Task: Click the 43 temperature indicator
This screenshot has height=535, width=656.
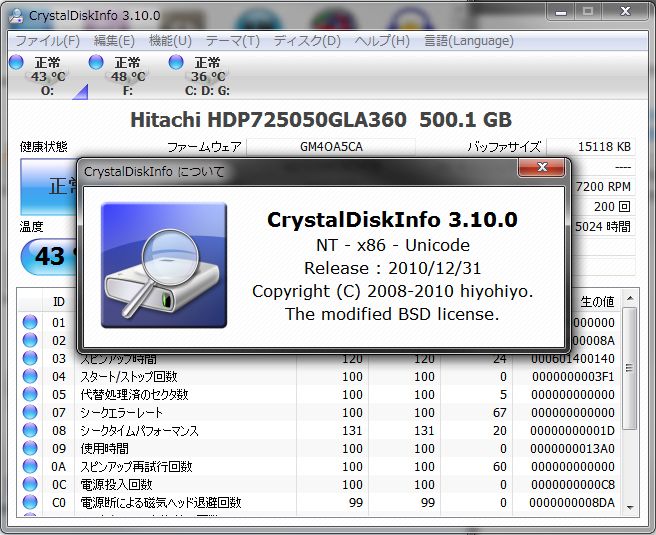Action: pyautogui.click(x=49, y=256)
